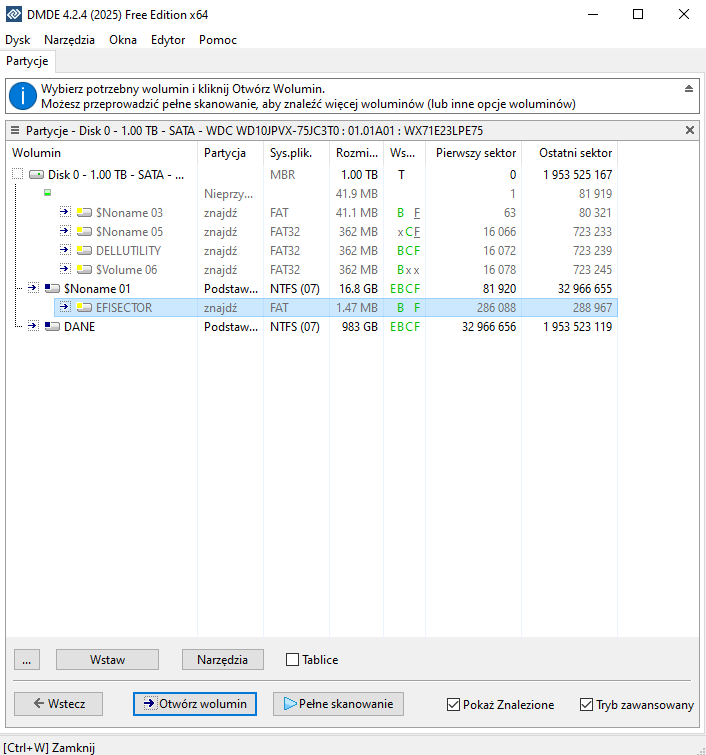Click the yellow volume icon of $Volume 06
706x755 pixels.
(x=84, y=270)
